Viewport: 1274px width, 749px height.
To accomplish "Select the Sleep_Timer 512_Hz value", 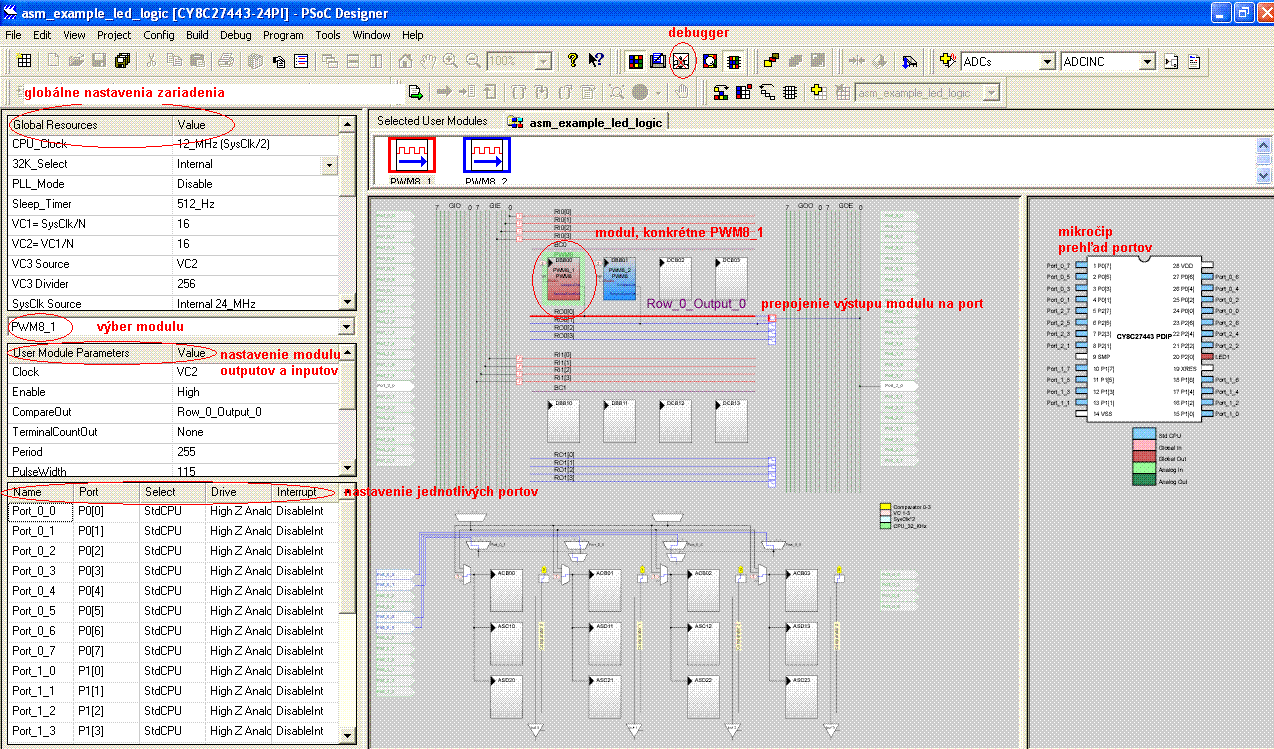I will [256, 204].
